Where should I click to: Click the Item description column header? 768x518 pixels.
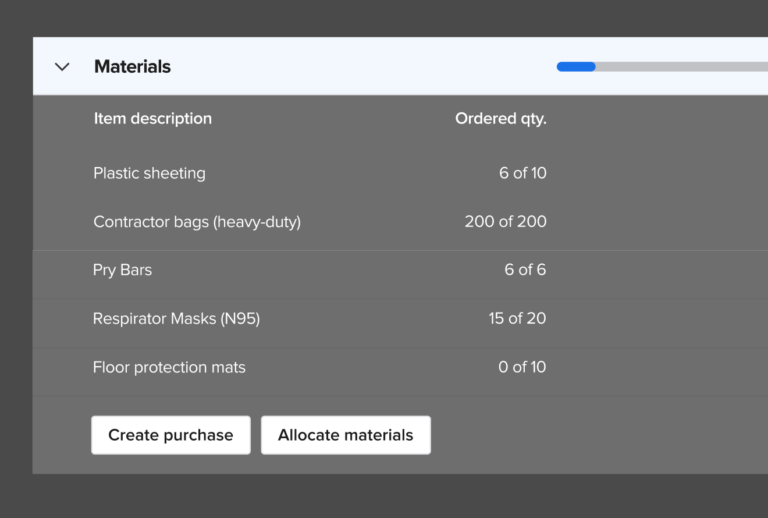pos(153,118)
